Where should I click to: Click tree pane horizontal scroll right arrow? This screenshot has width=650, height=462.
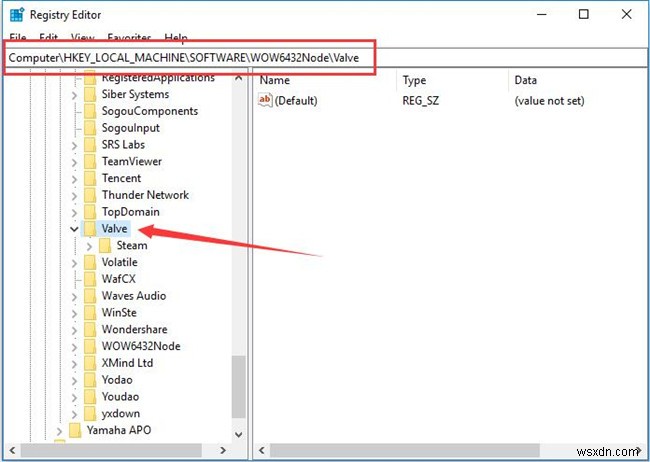click(x=223, y=450)
